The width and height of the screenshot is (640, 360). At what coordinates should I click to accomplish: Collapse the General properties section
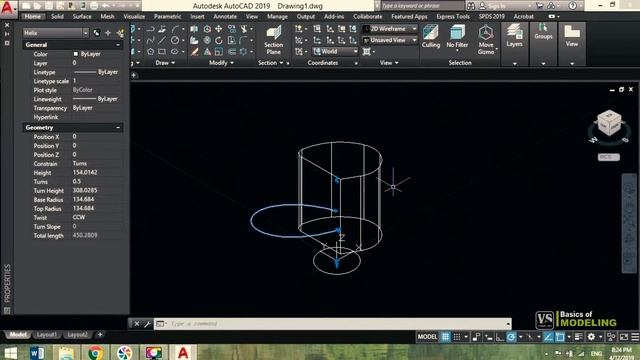coord(118,45)
